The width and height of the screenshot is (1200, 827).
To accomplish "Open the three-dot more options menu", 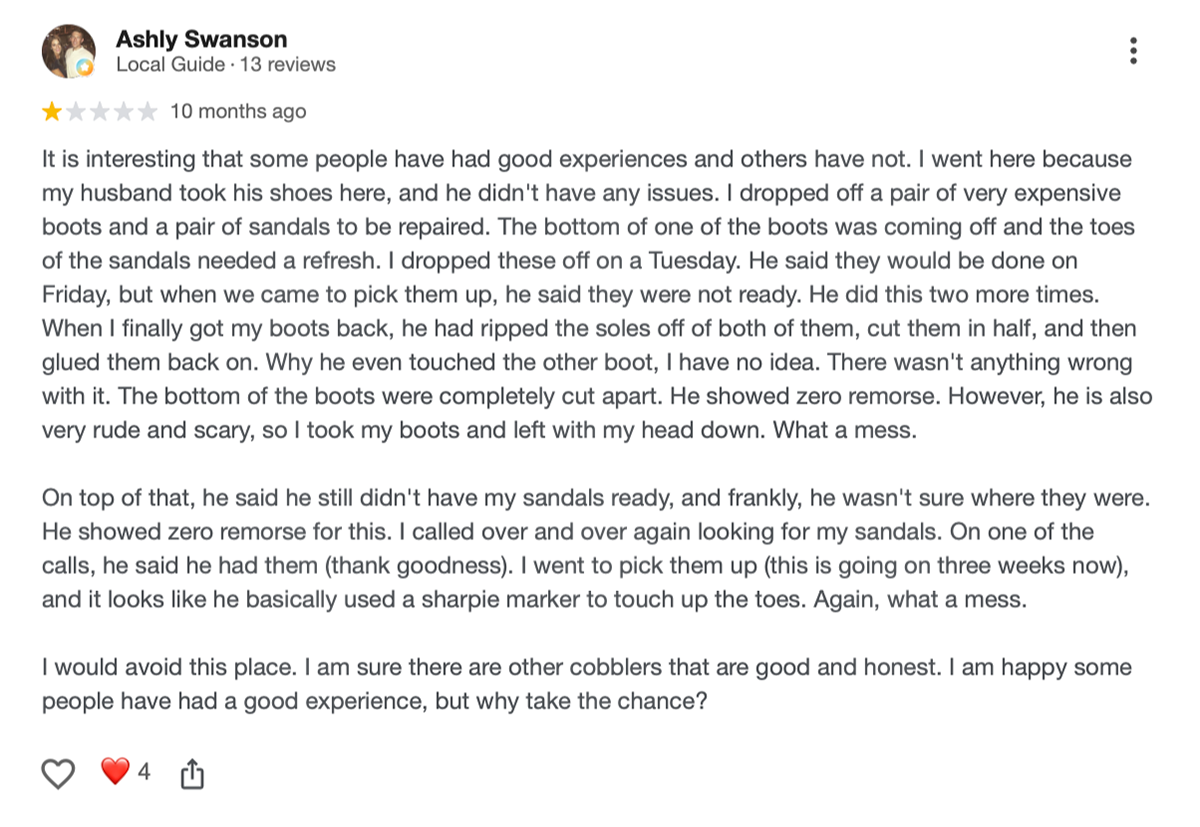I will point(1133,51).
